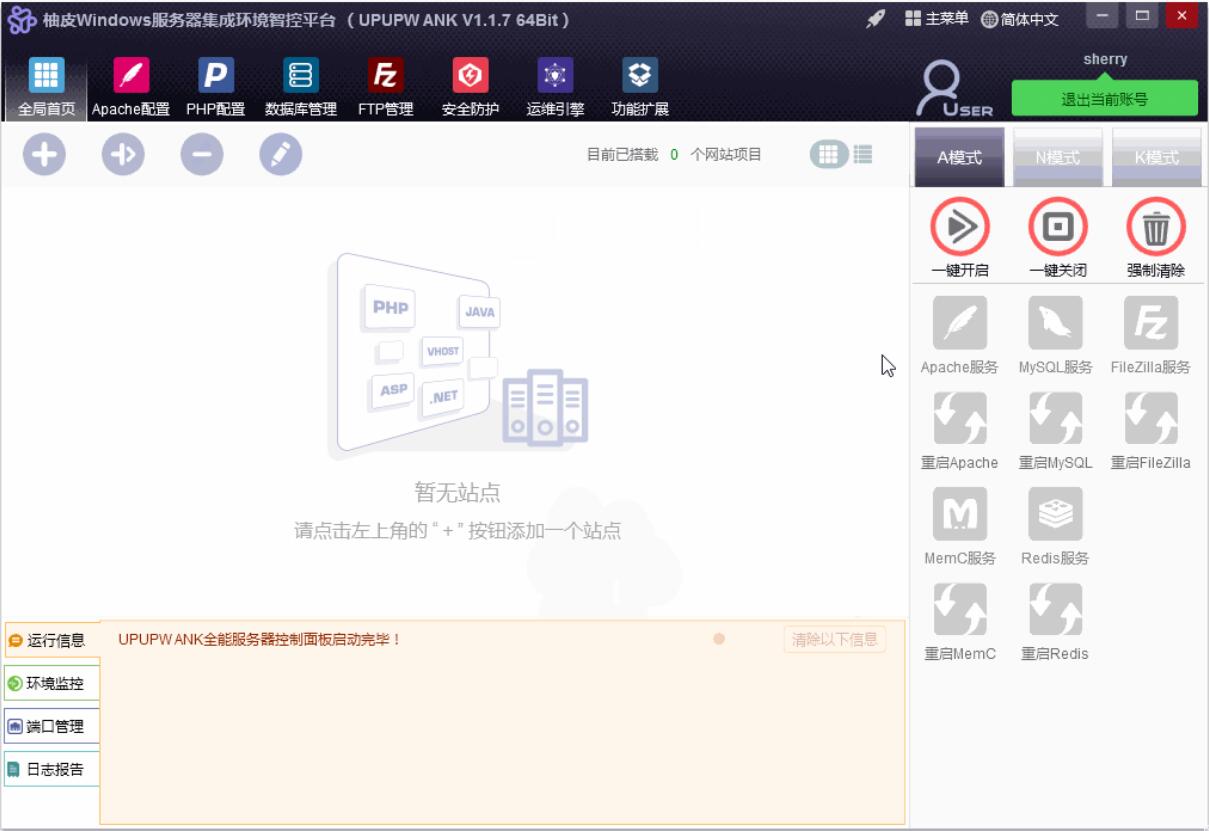Click 清除以下信息 button
The width and height of the screenshot is (1209, 831).
coord(835,640)
